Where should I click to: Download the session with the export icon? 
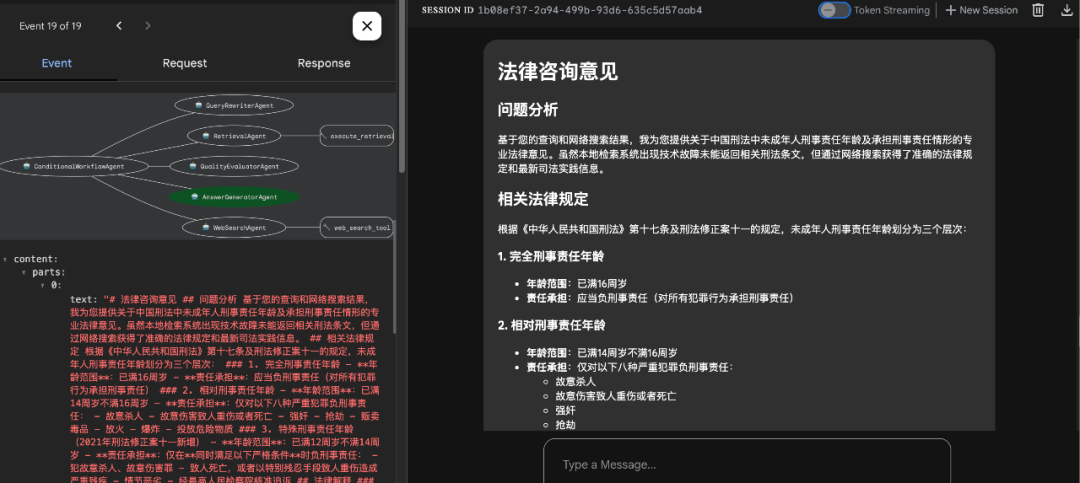click(x=1067, y=10)
